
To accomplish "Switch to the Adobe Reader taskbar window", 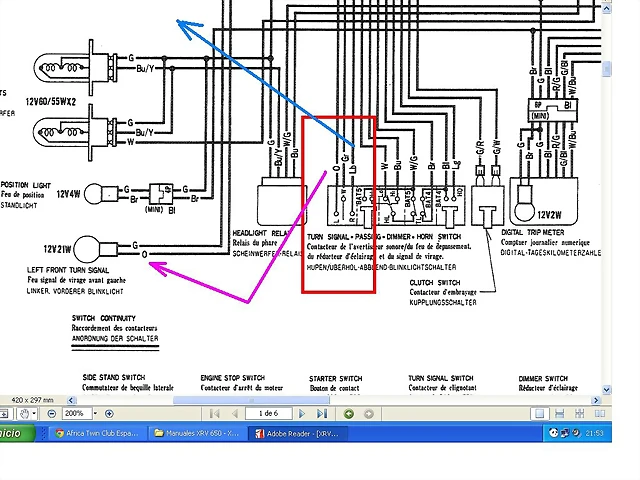I will (298, 433).
